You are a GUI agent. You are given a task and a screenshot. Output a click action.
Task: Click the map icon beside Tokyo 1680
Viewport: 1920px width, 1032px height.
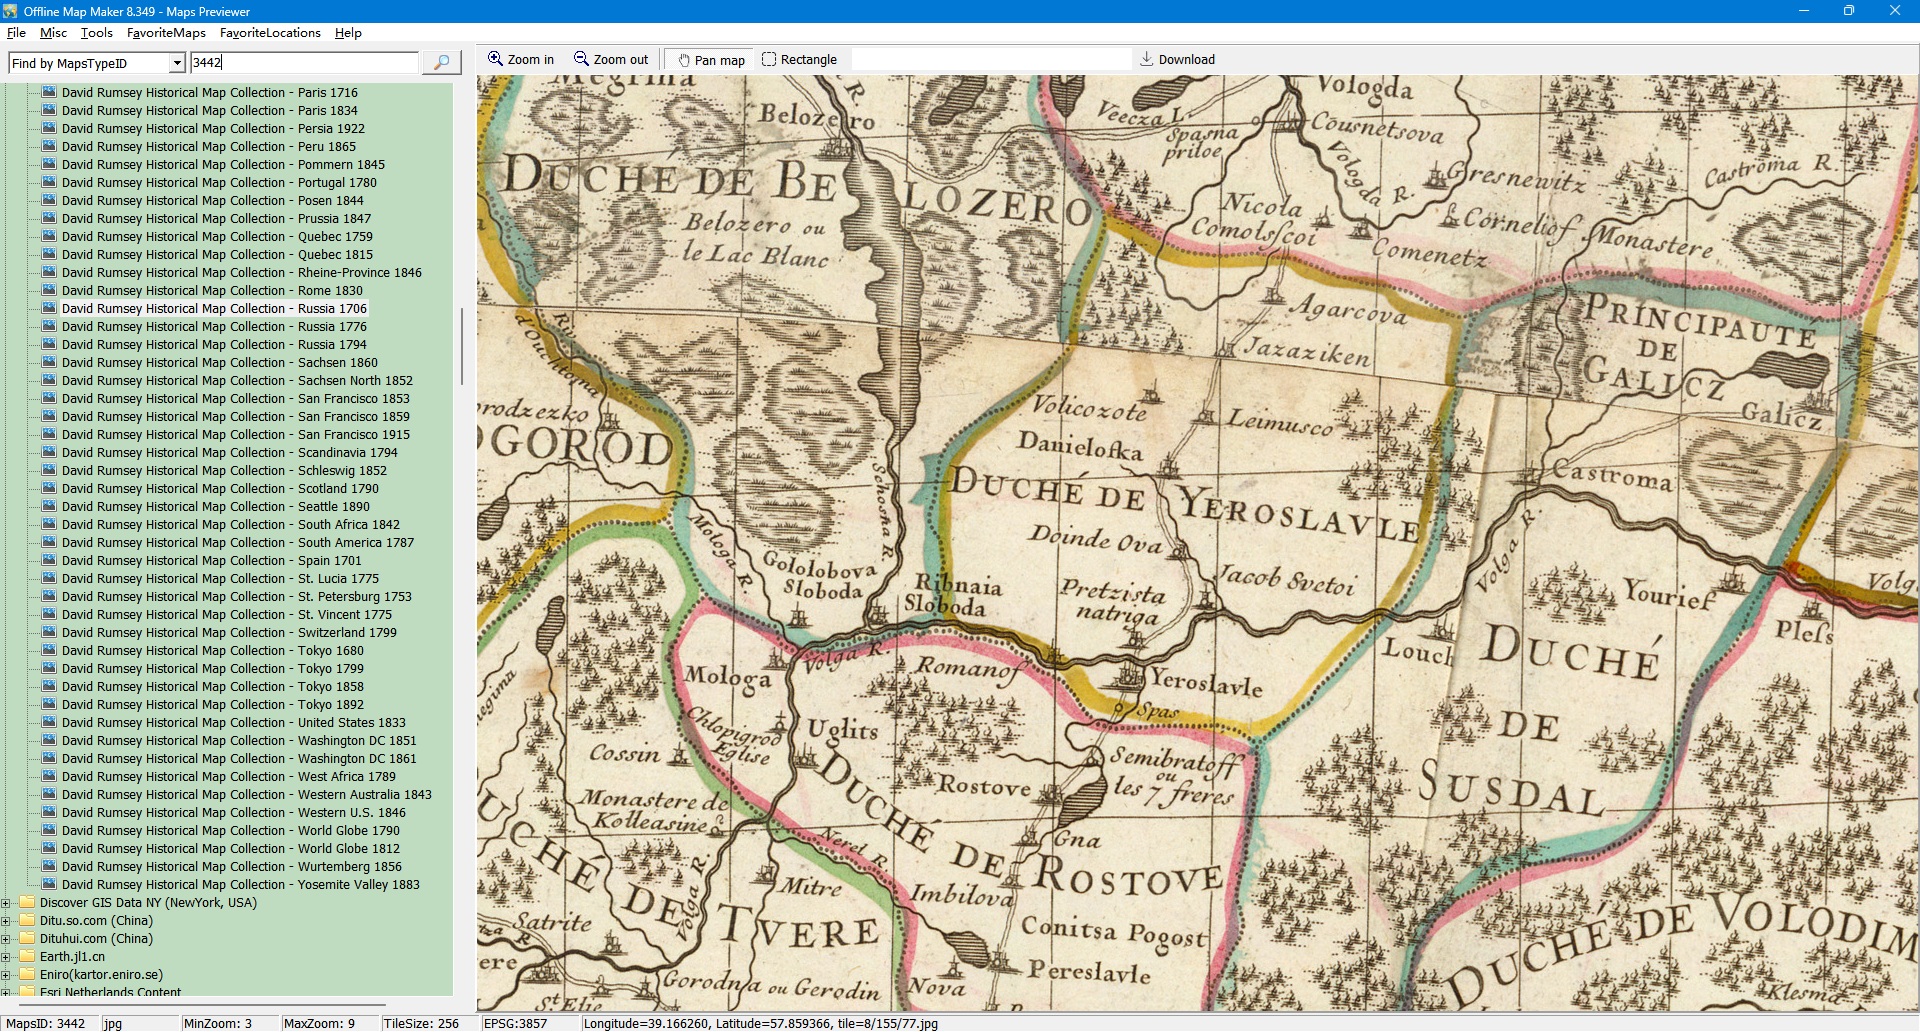49,650
